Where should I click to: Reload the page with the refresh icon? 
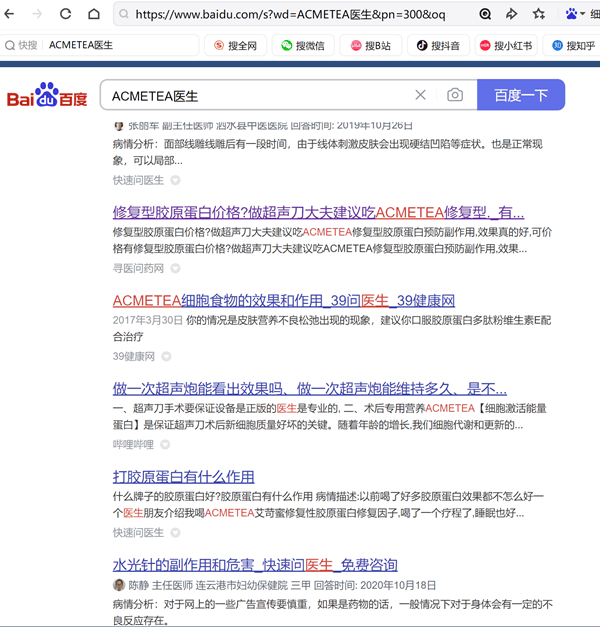point(66,14)
